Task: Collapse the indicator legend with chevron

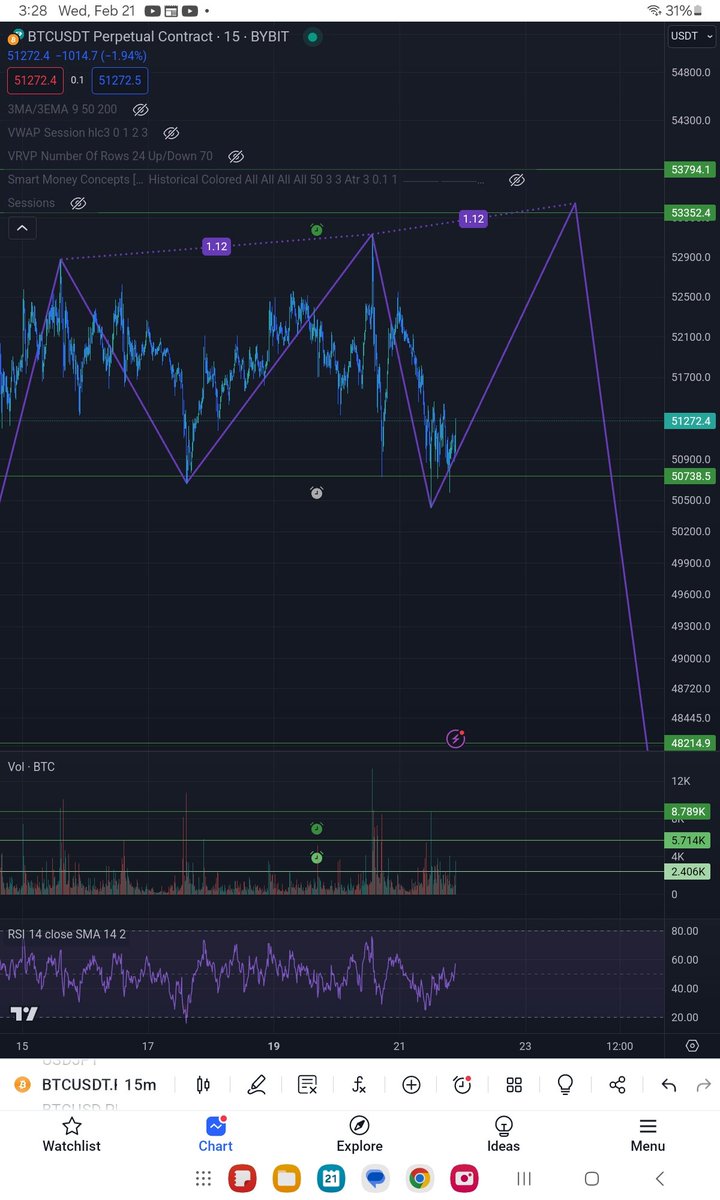Action: coord(22,228)
